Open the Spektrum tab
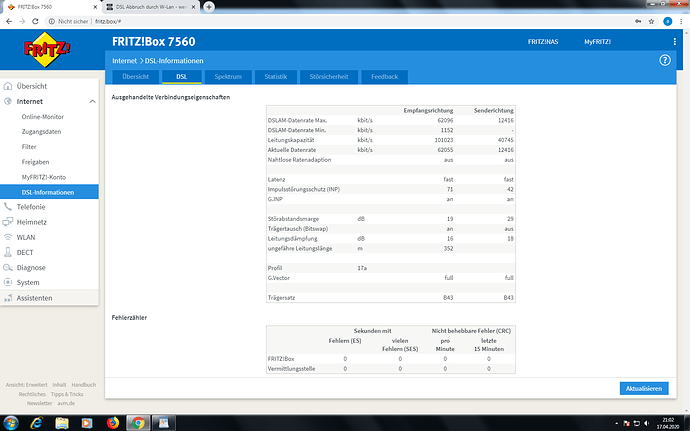690x431 pixels. (228, 77)
